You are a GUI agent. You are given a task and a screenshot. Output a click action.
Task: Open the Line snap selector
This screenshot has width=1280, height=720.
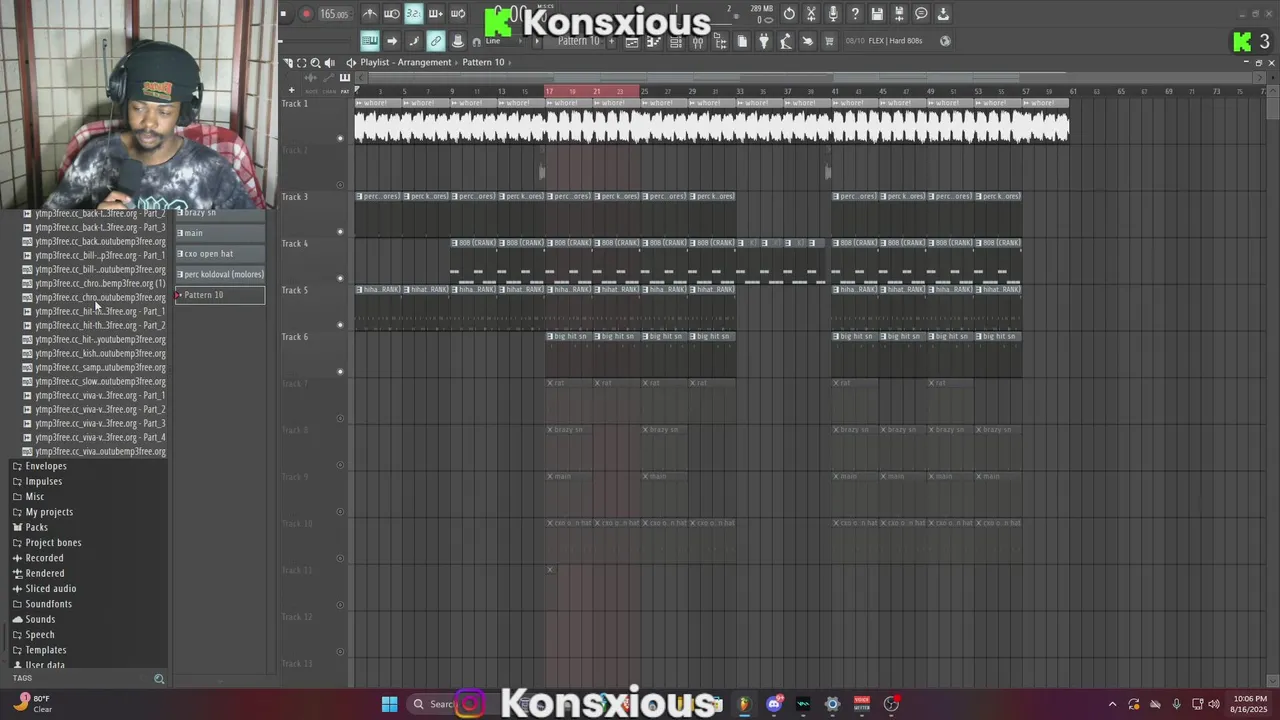point(503,41)
